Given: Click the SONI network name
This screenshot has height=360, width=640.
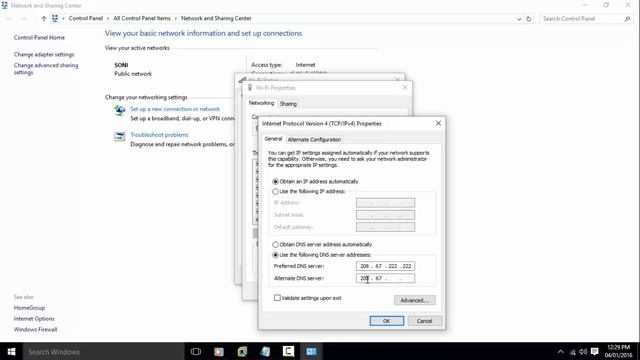Looking at the screenshot, I should pos(121,65).
